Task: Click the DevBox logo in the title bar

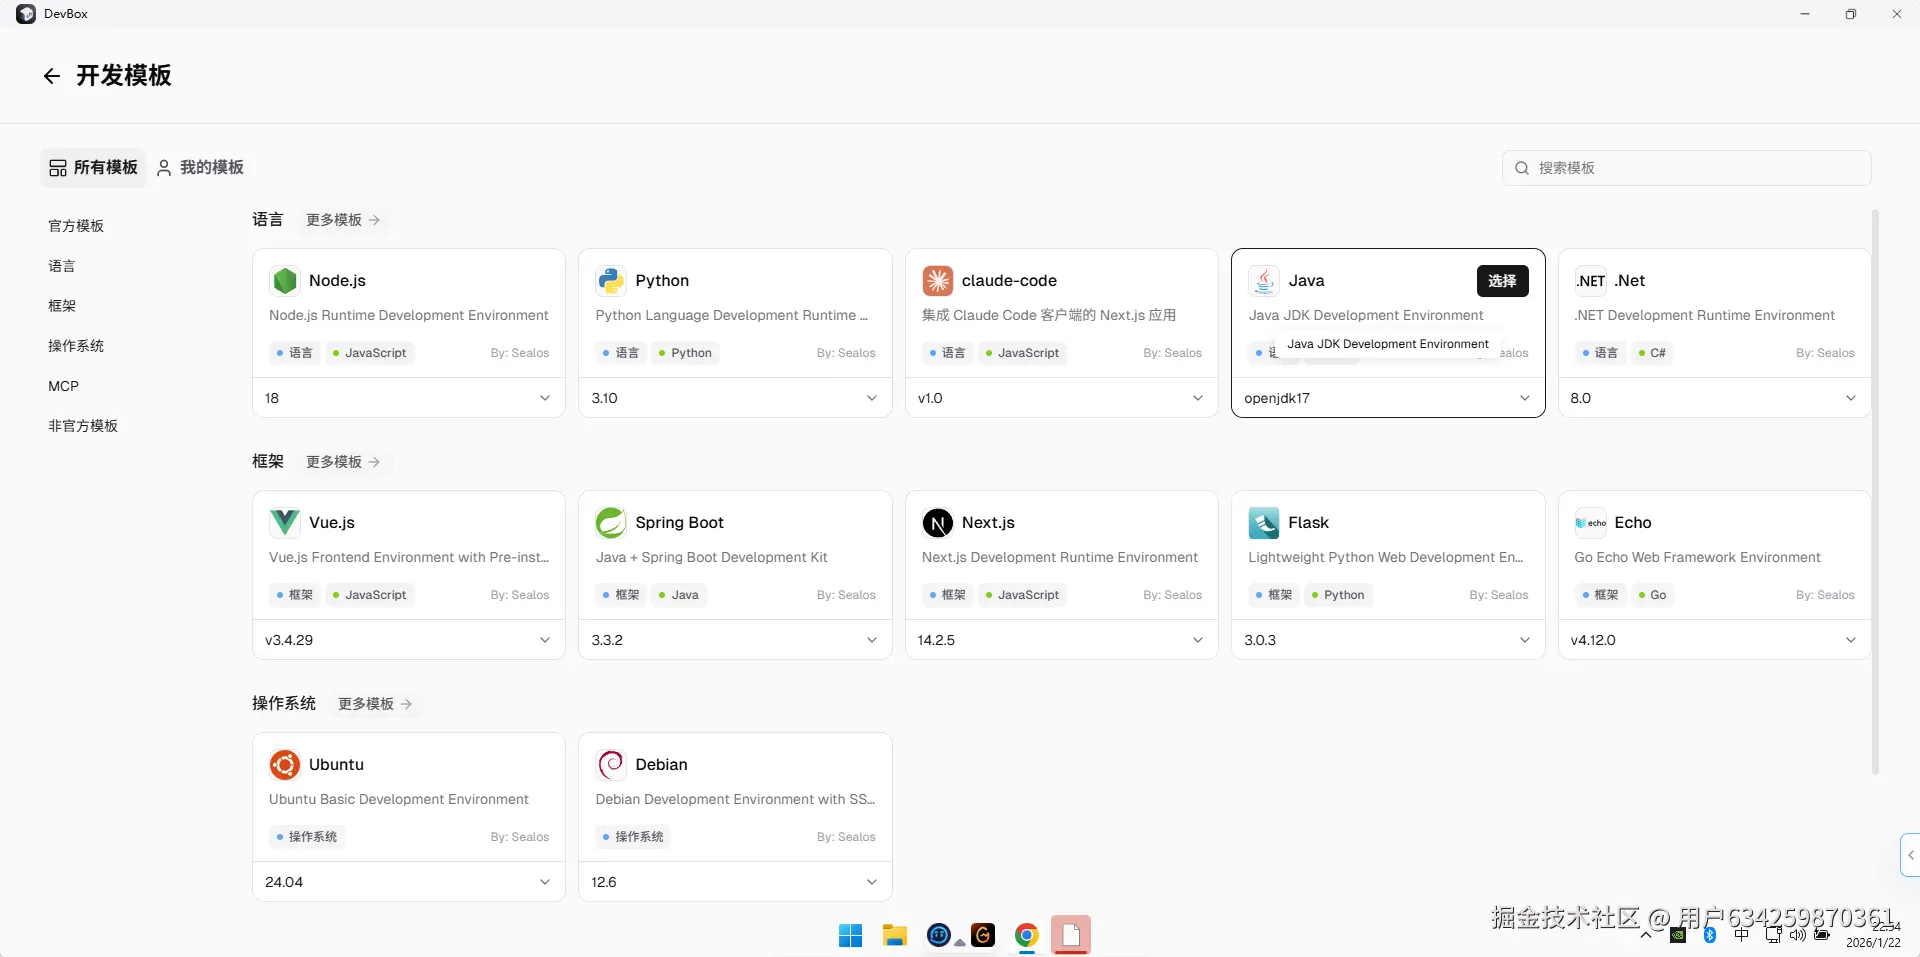Action: click(26, 14)
